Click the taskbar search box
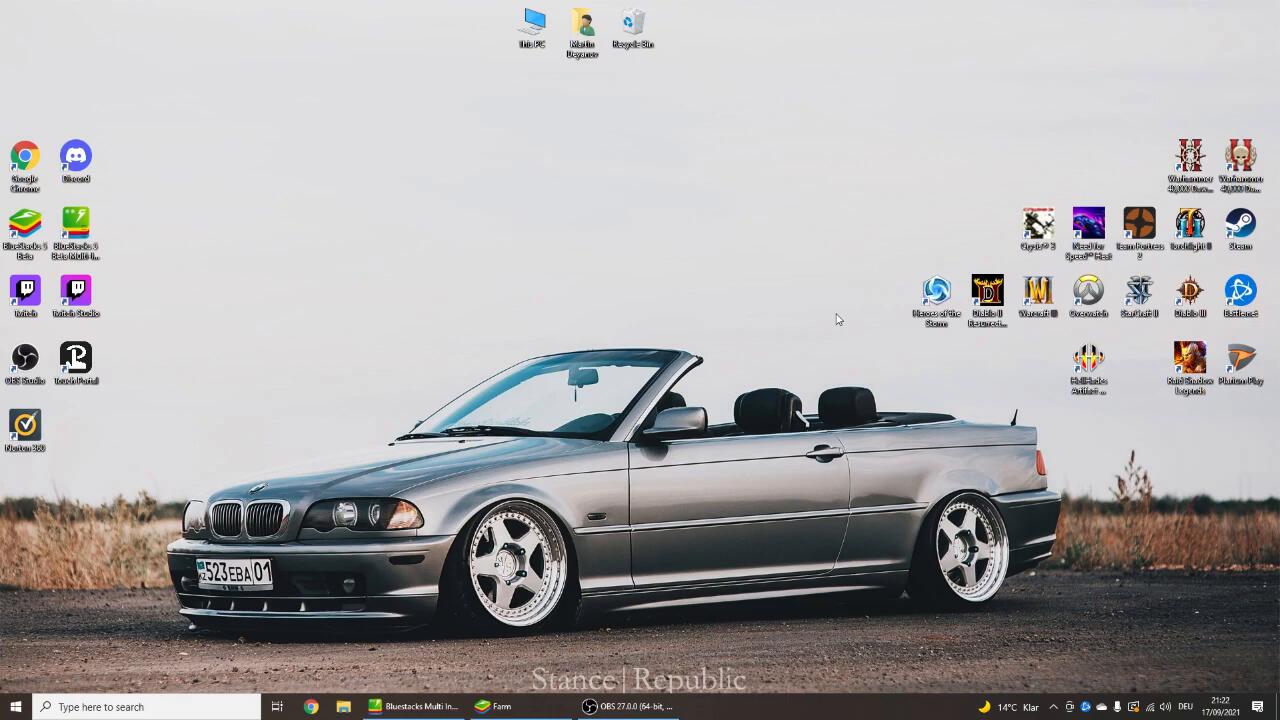Image resolution: width=1280 pixels, height=720 pixels. (x=147, y=707)
